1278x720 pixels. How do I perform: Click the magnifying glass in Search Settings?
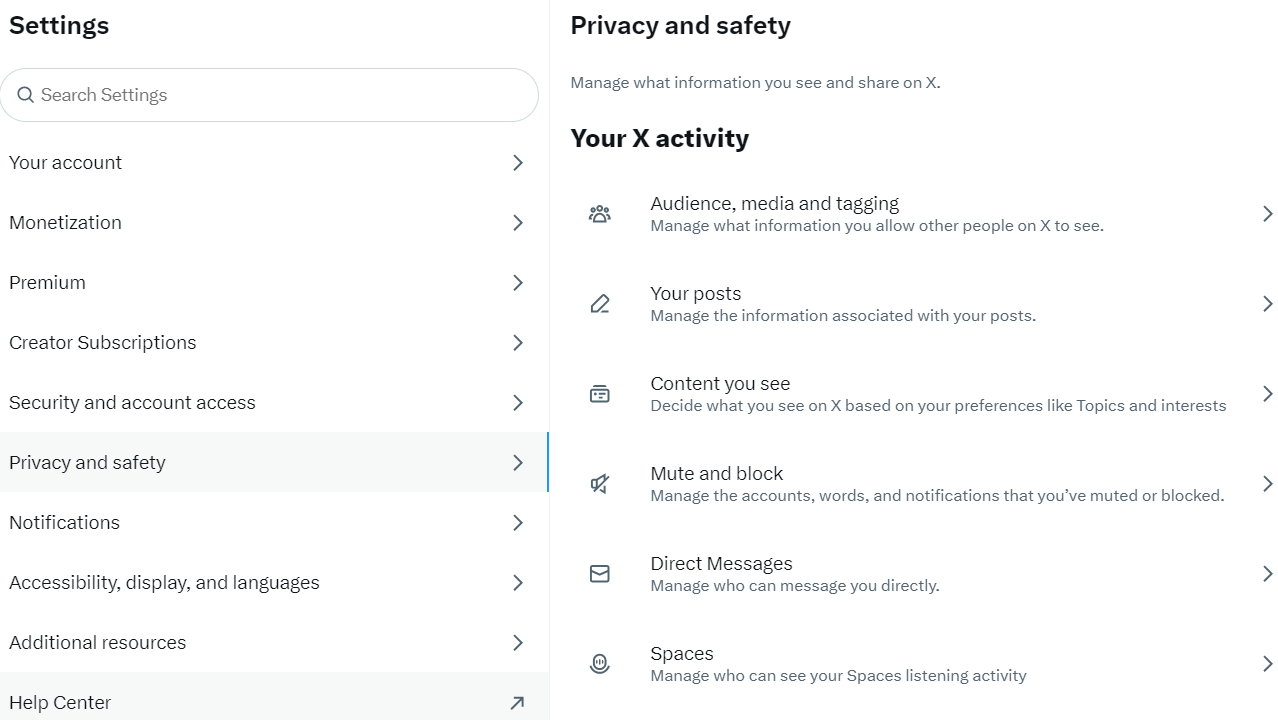tap(26, 94)
